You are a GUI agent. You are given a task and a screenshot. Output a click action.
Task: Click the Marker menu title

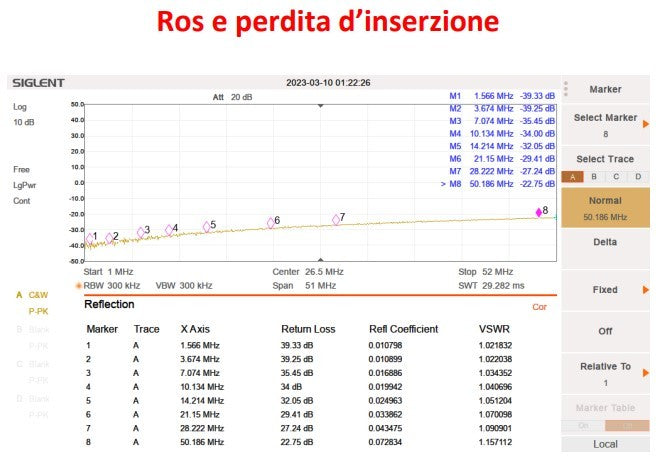click(605, 90)
